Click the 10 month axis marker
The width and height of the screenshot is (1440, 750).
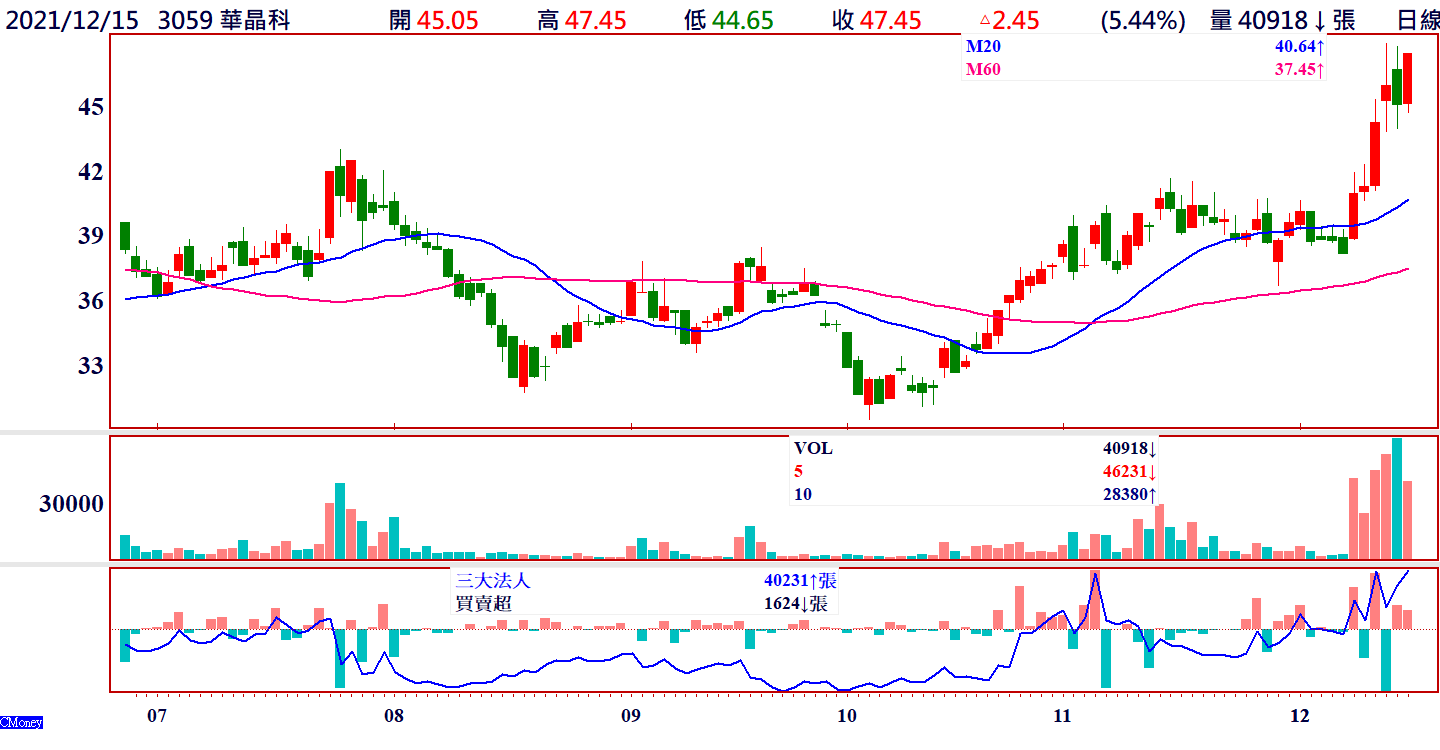[846, 716]
